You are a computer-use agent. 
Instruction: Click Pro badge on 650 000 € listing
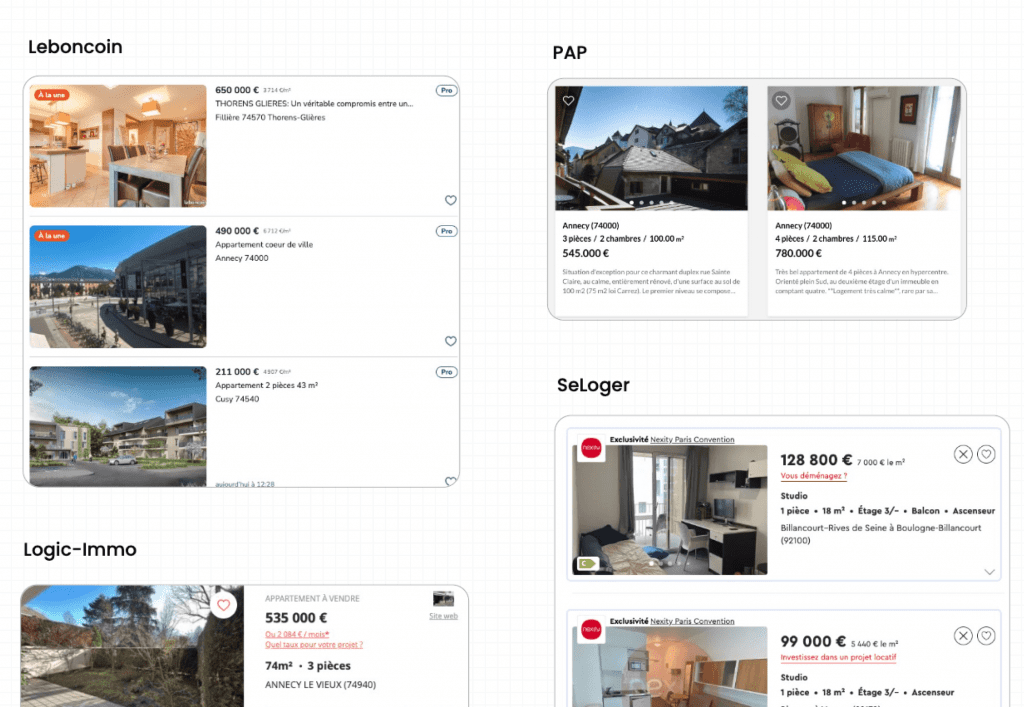446,90
